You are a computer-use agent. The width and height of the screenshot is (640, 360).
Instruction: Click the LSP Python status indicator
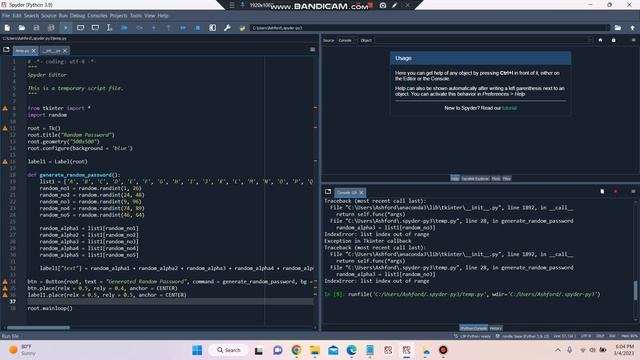pyautogui.click(x=472, y=336)
